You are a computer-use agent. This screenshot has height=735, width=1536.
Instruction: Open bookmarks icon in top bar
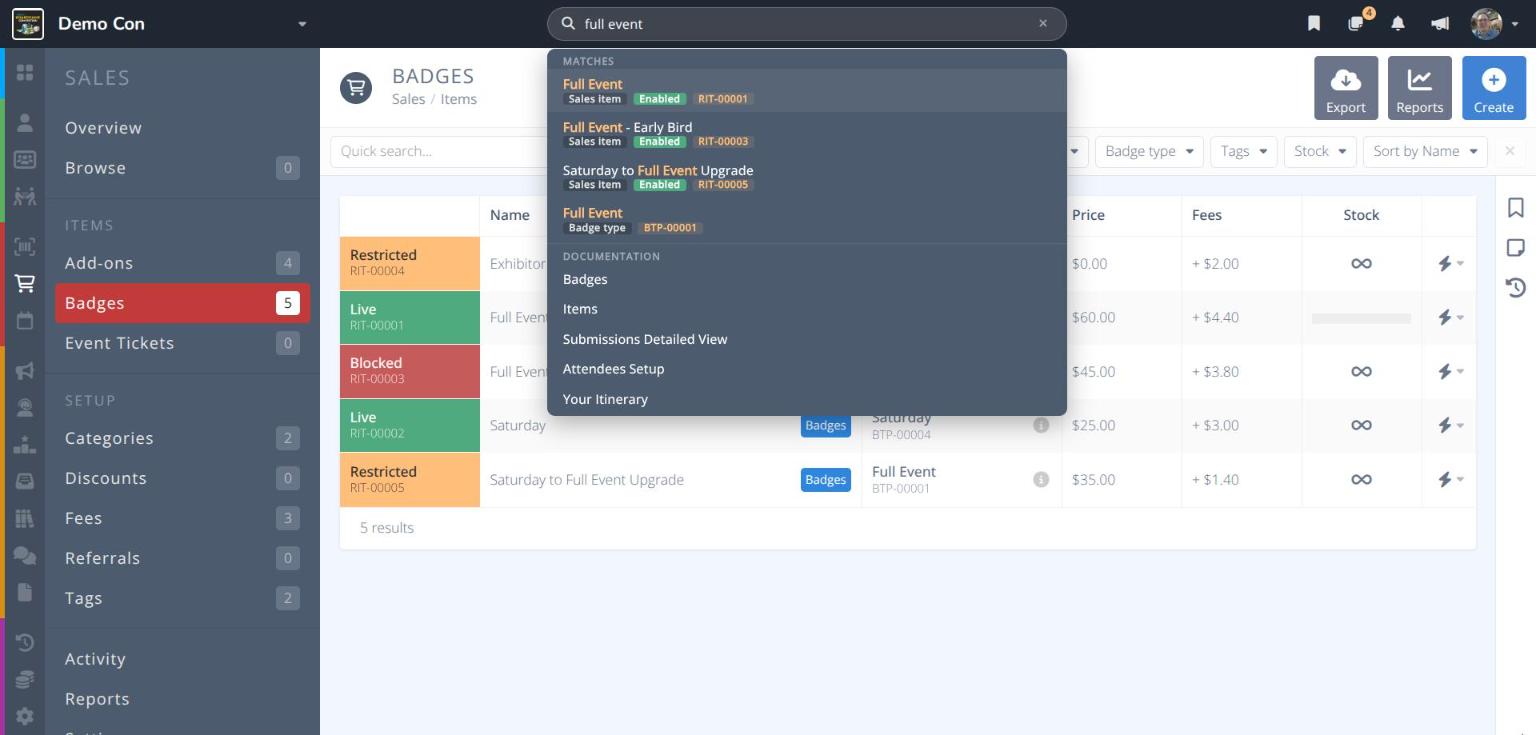(1314, 23)
